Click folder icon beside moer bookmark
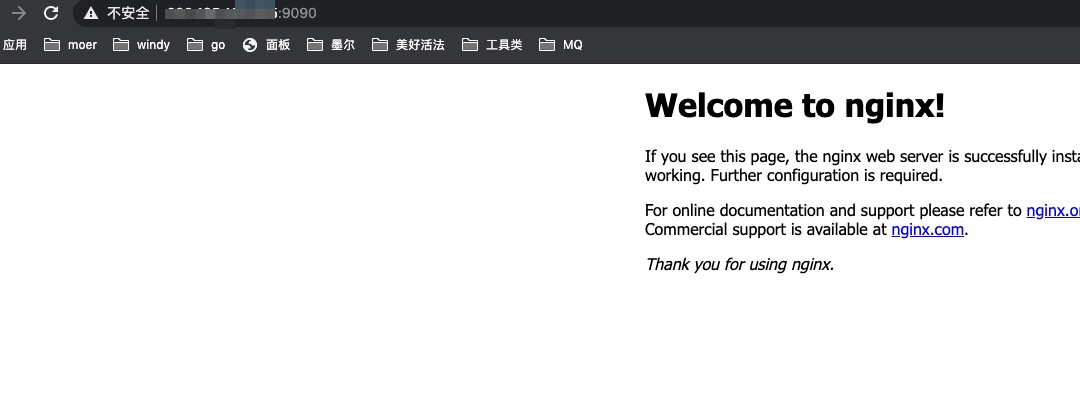 point(52,45)
